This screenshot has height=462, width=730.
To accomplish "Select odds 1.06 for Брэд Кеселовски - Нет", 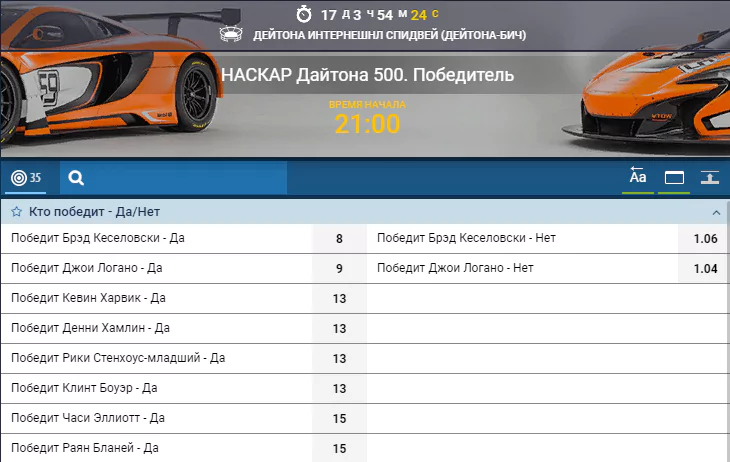I will (705, 239).
